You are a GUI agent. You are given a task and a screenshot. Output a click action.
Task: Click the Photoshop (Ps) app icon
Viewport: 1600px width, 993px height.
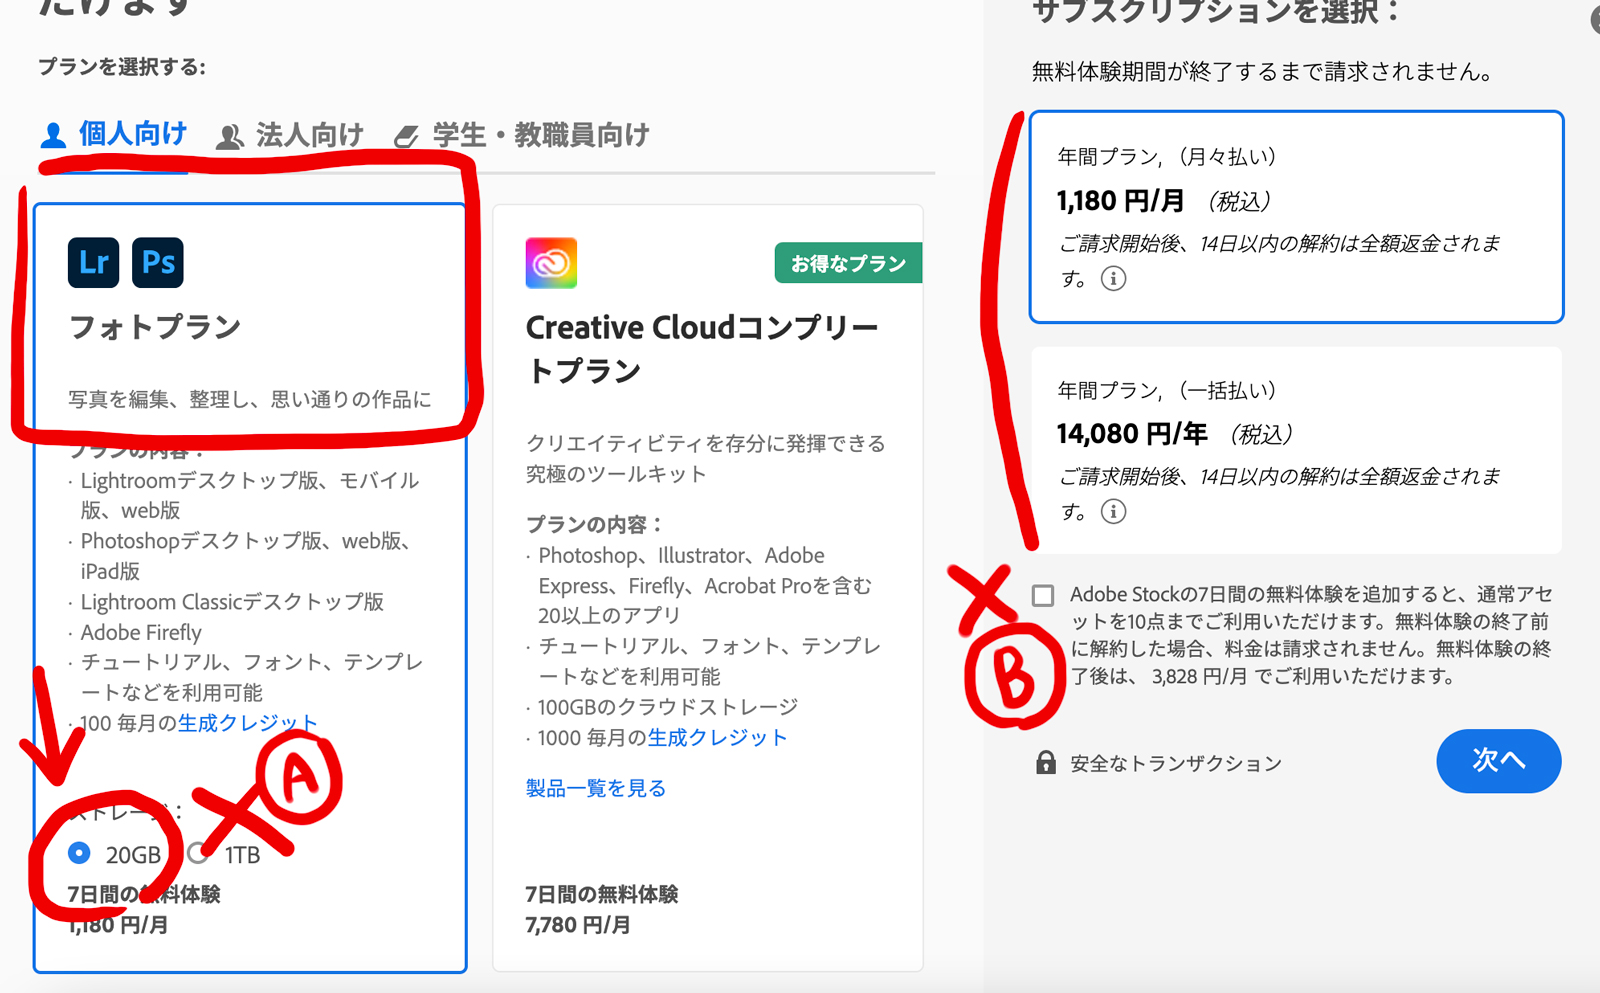tap(158, 263)
